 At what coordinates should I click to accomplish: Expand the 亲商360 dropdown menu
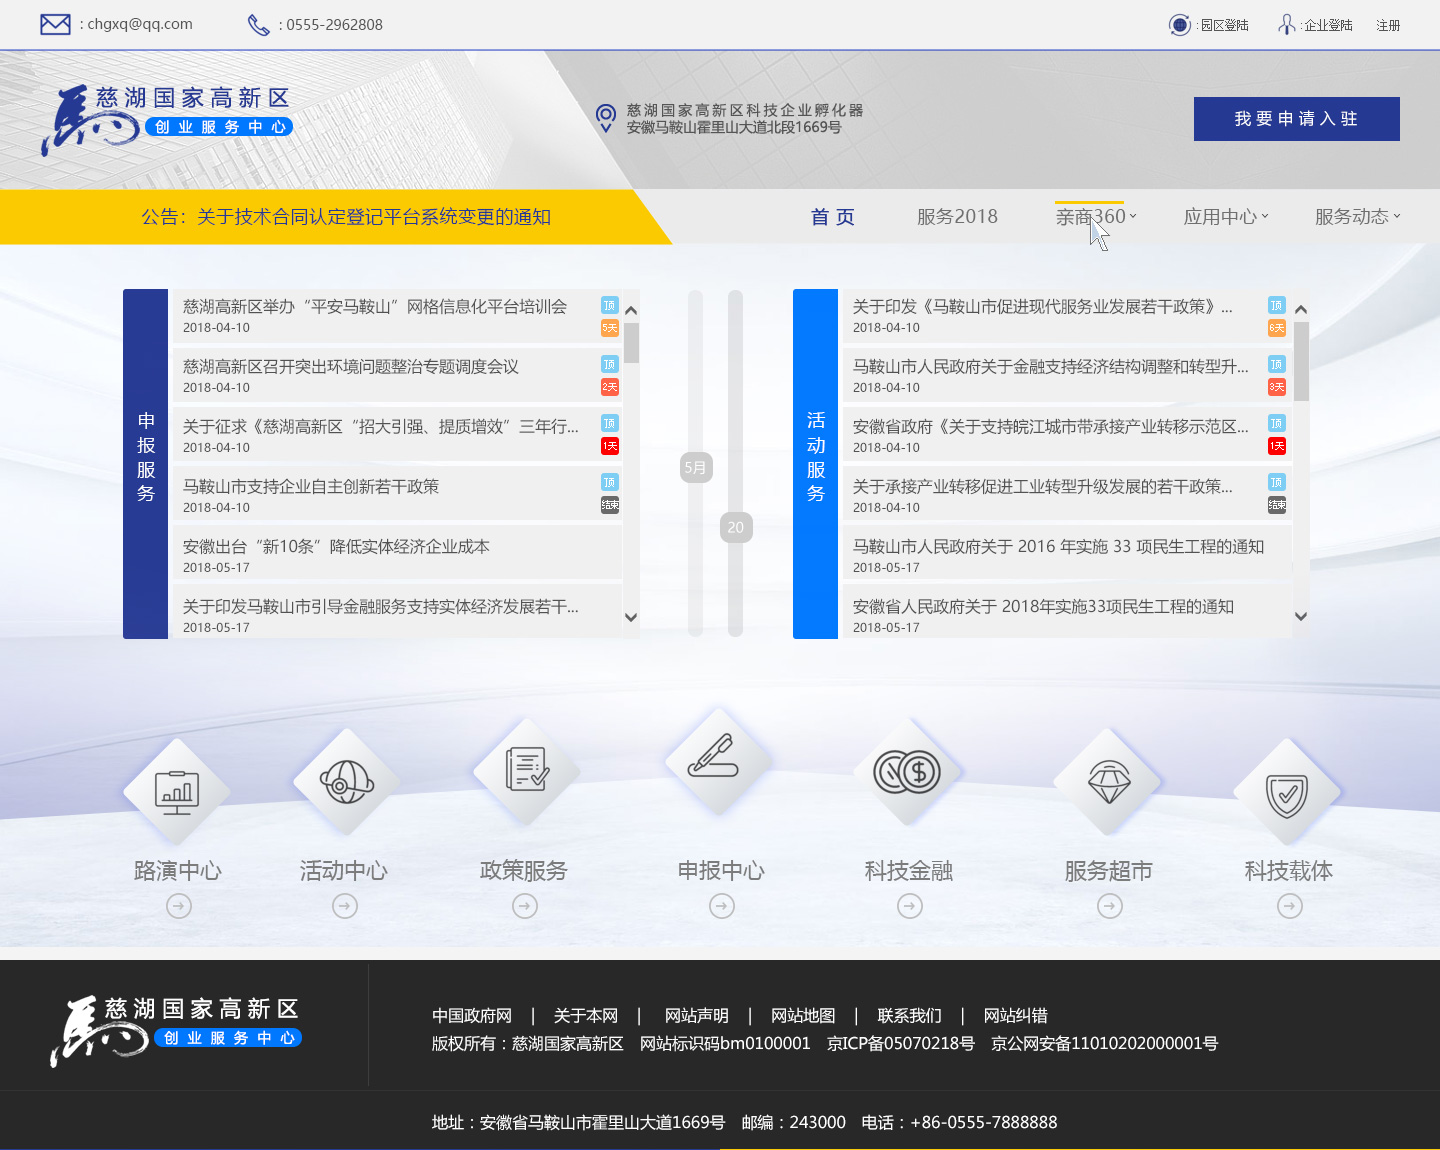click(1096, 217)
